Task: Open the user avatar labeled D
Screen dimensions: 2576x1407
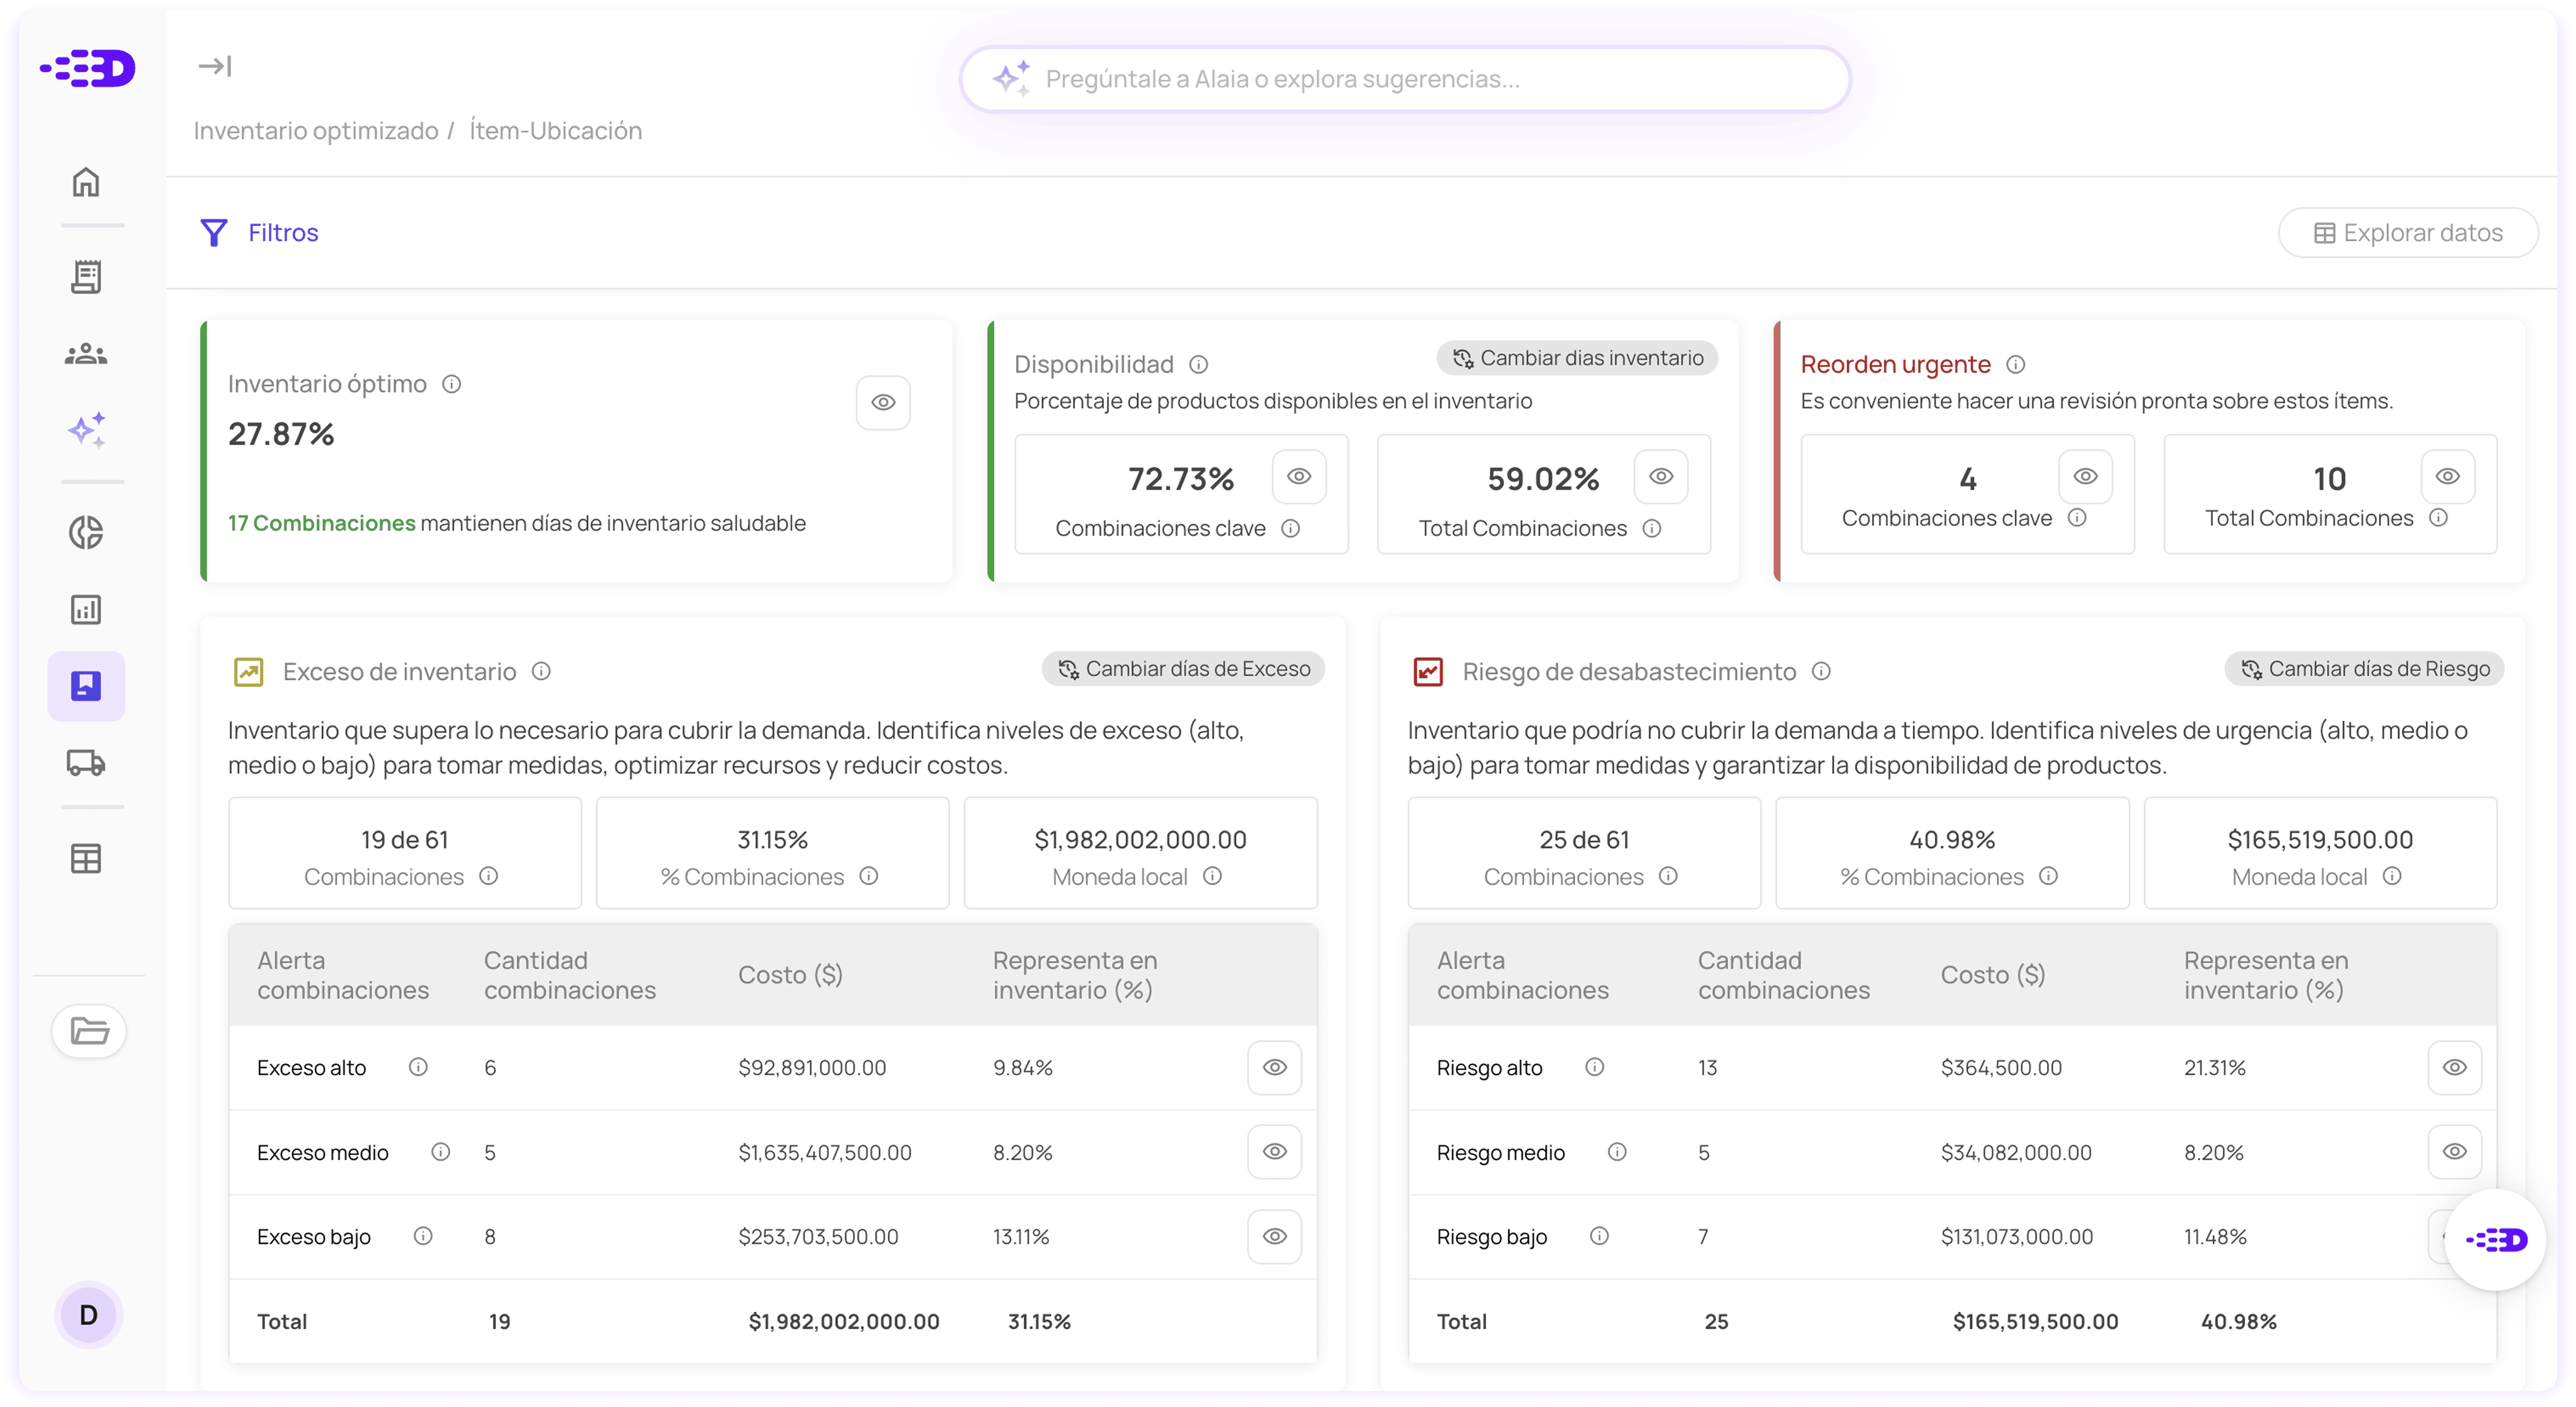Action: [88, 1314]
